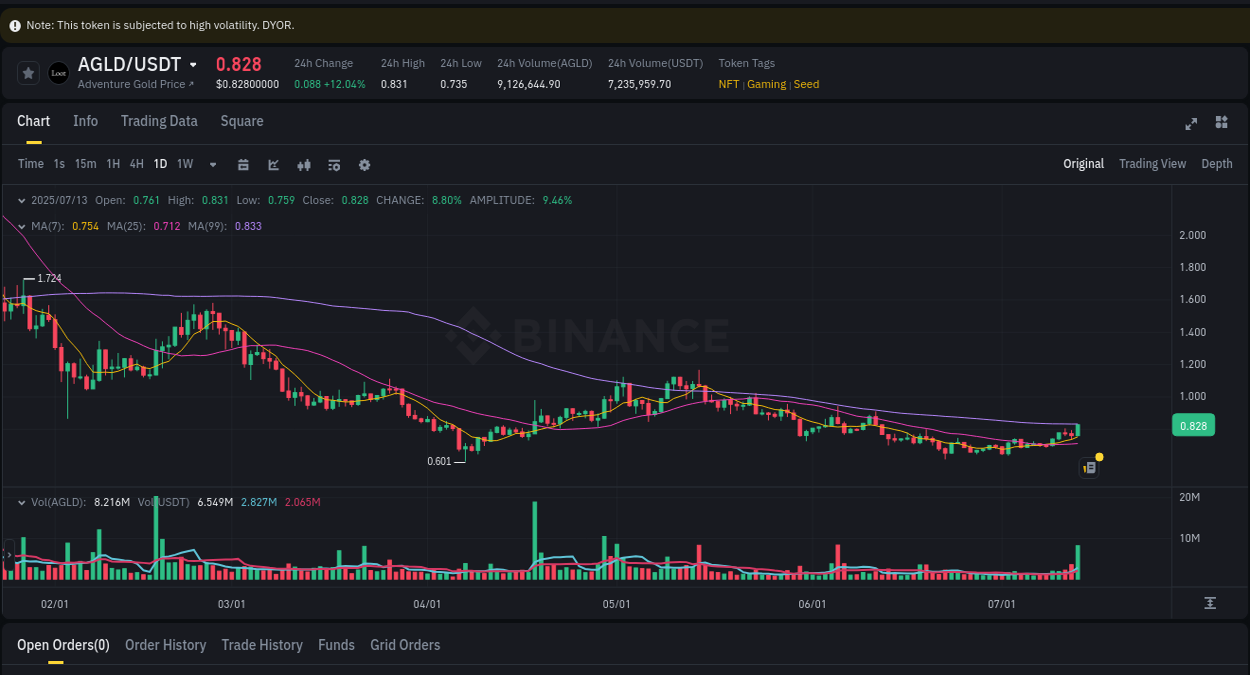Screen dimensions: 1250x675
Task: Select the 1W timeframe
Action: pyautogui.click(x=184, y=164)
